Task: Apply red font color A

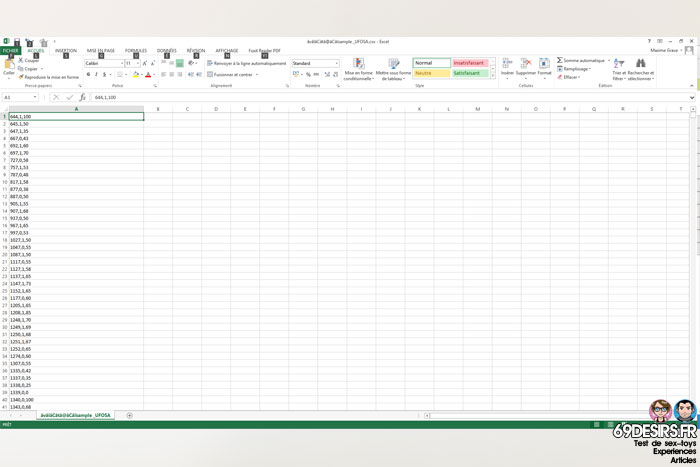Action: click(x=148, y=75)
